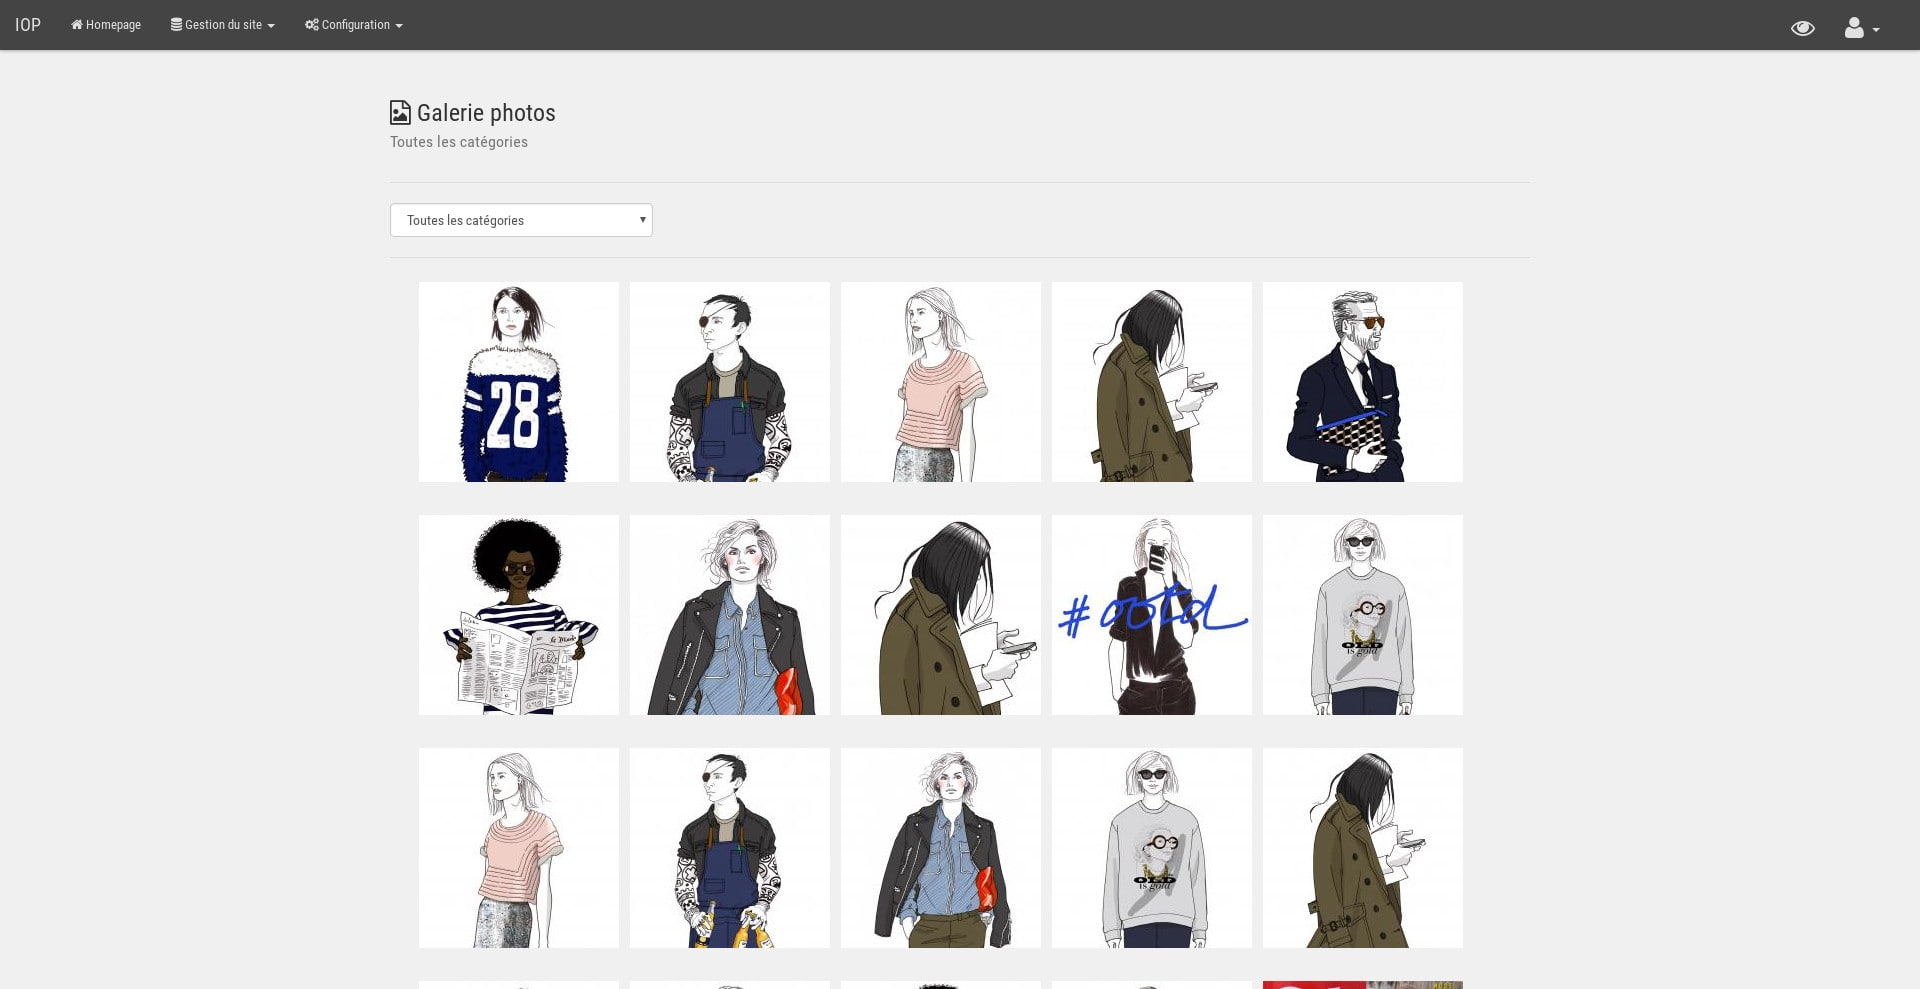Open third-row woman in olive trench coat thumbnail

(1363, 848)
